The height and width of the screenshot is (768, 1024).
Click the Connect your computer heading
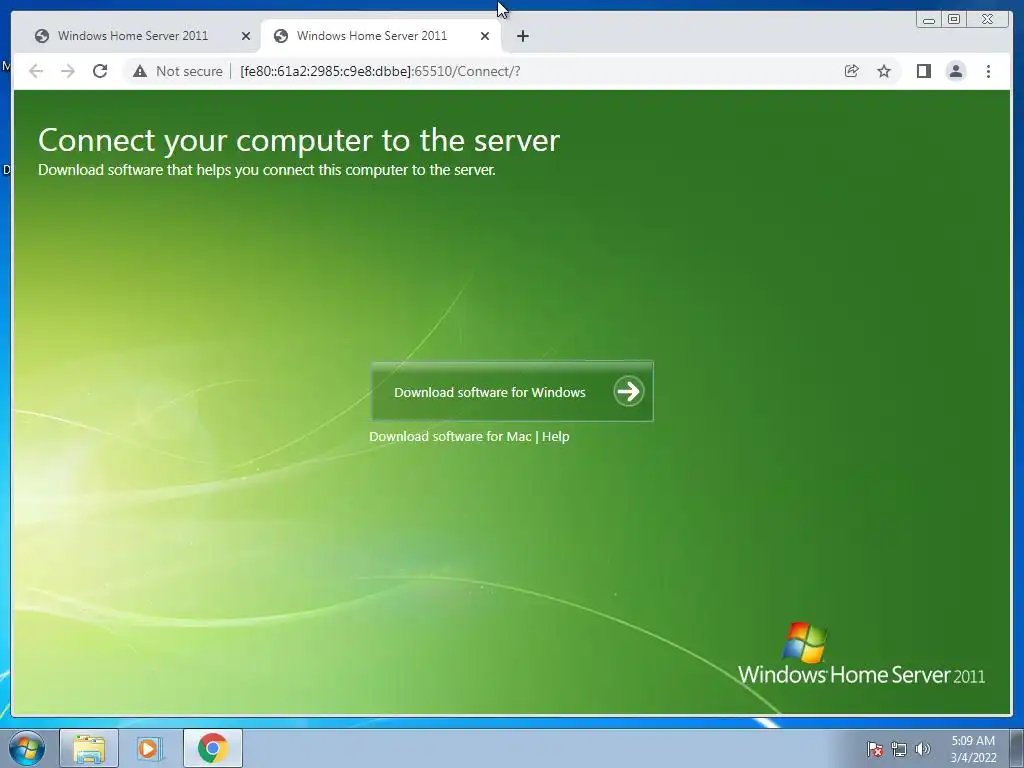click(x=299, y=140)
